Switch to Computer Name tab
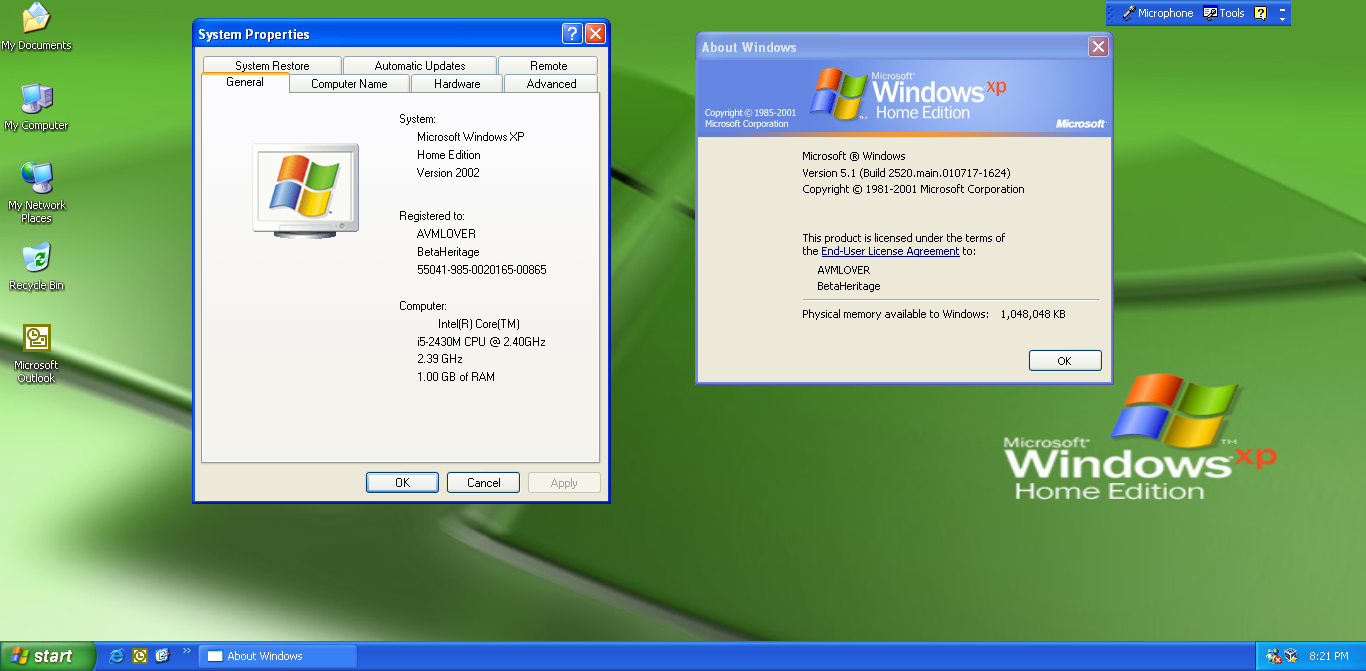The width and height of the screenshot is (1366, 671). click(349, 84)
